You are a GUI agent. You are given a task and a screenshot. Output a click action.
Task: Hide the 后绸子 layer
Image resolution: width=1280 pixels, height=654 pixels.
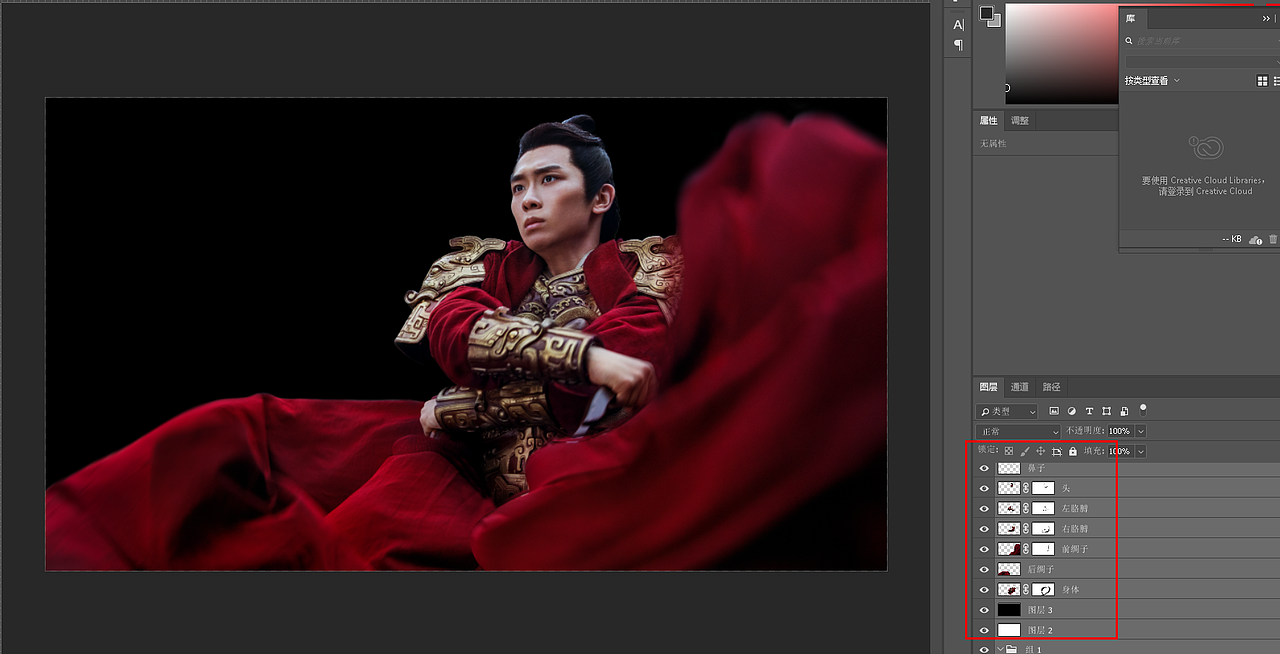click(x=984, y=569)
